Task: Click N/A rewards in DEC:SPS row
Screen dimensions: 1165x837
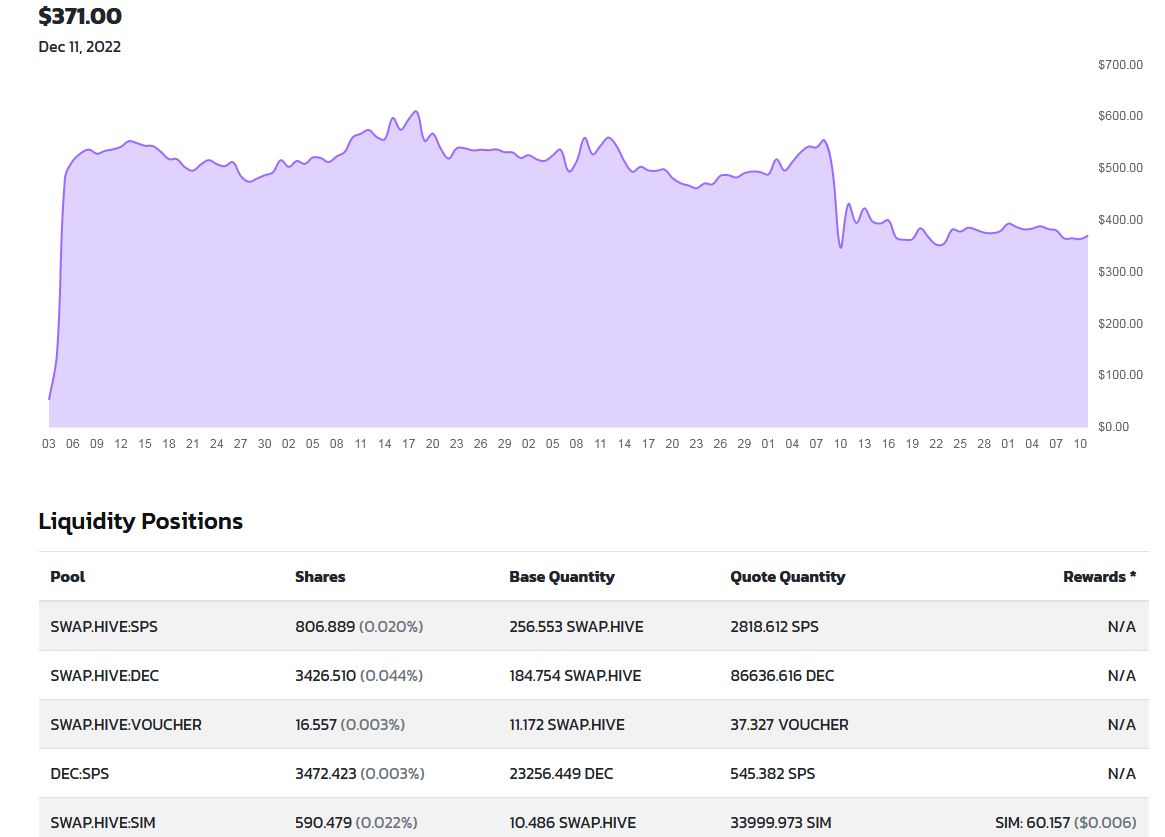Action: point(1122,774)
